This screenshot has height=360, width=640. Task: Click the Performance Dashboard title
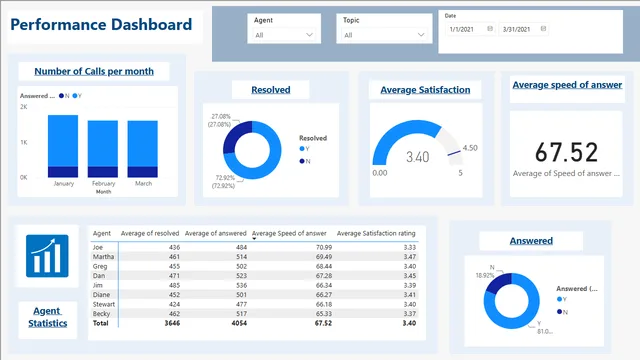101,24
